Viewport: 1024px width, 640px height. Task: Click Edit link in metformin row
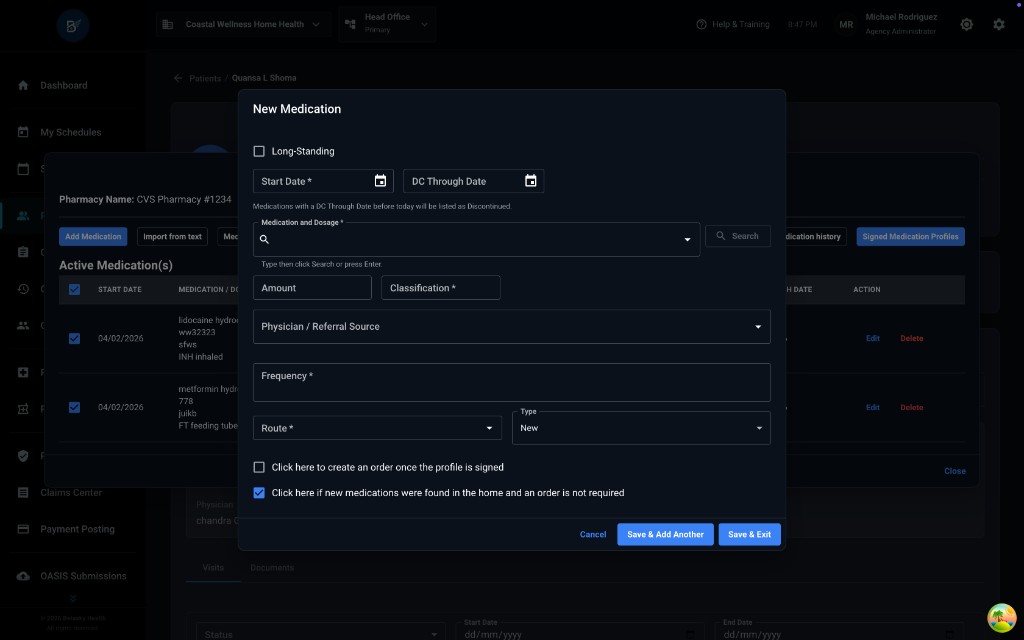pos(872,407)
